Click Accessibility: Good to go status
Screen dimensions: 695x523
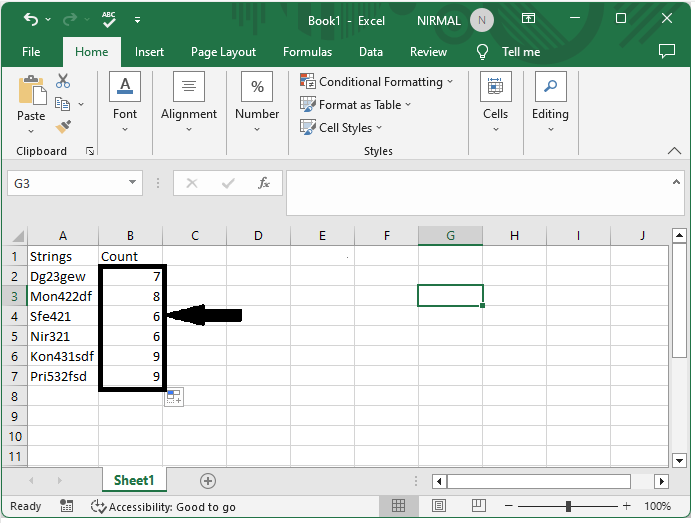[163, 507]
